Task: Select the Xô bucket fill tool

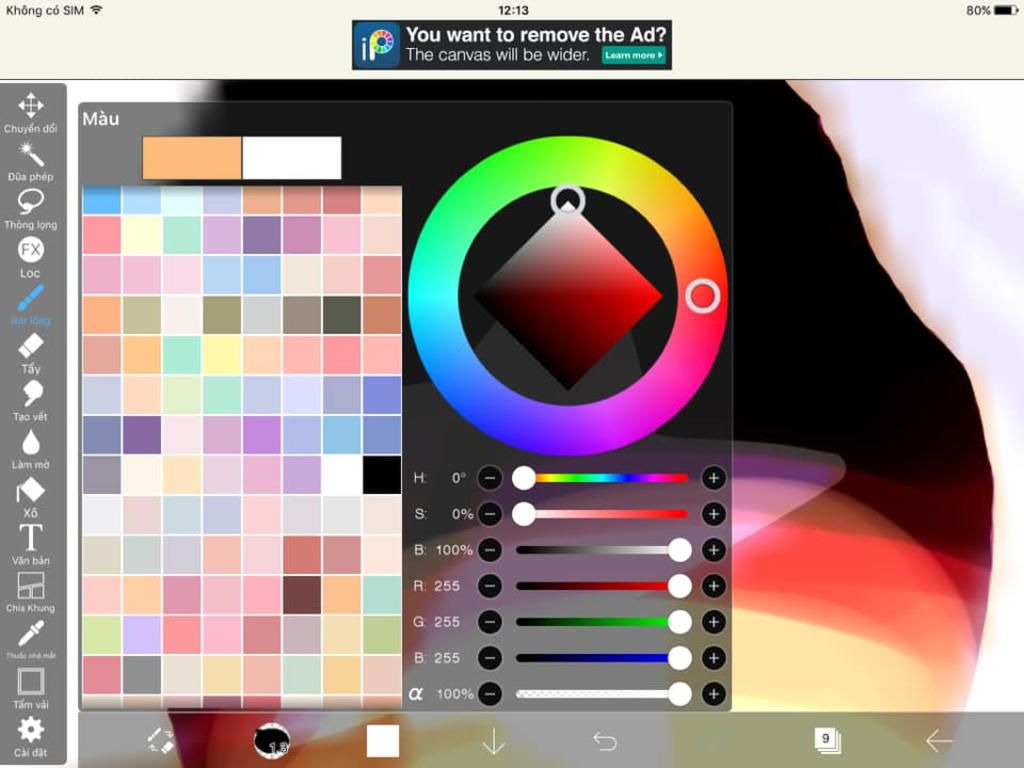Action: [31, 498]
